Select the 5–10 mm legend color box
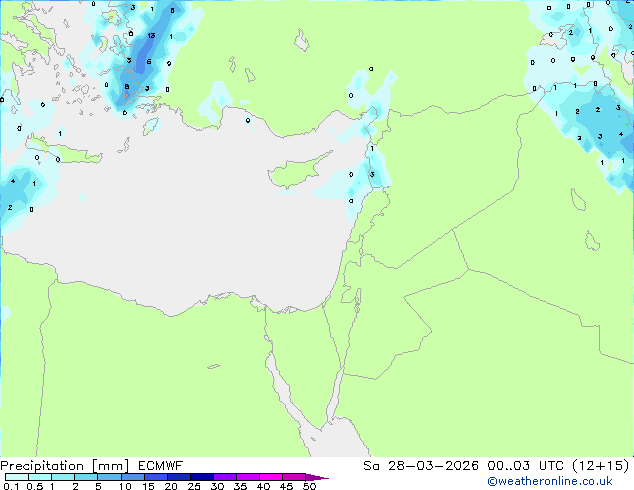Screen dimensions: 634x490 (109, 477)
